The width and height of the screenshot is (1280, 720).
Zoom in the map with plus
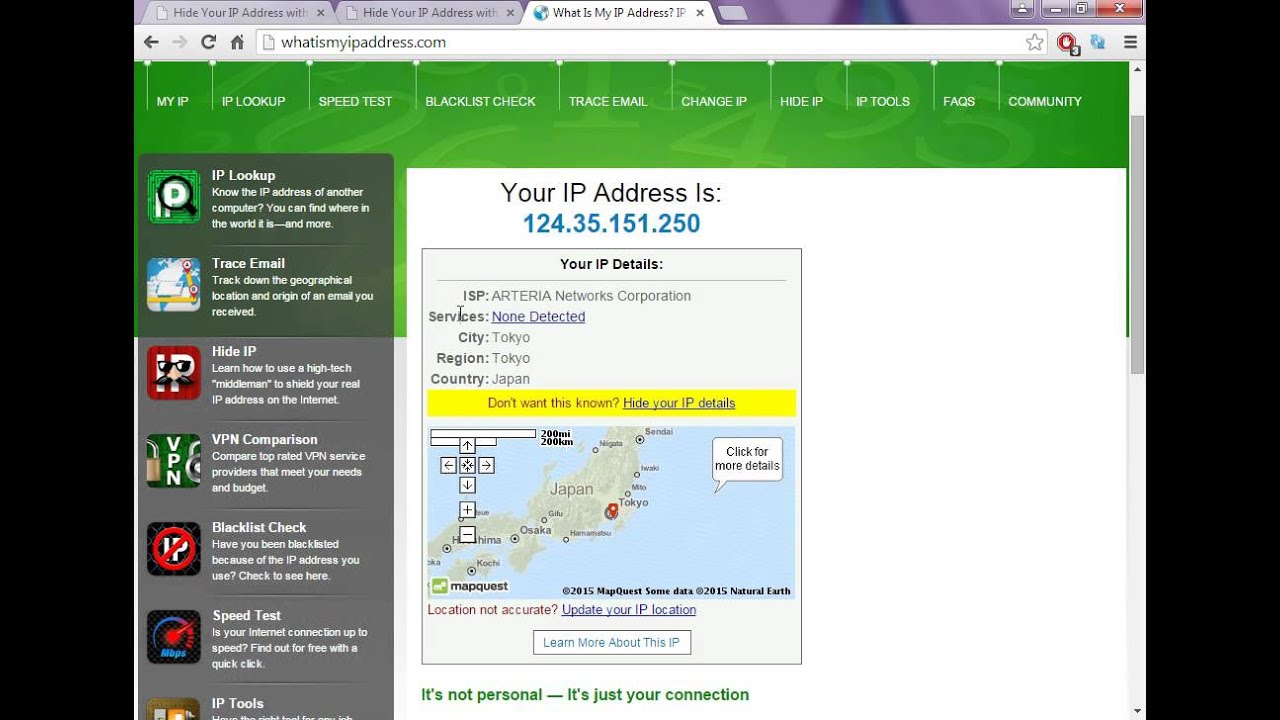click(467, 510)
